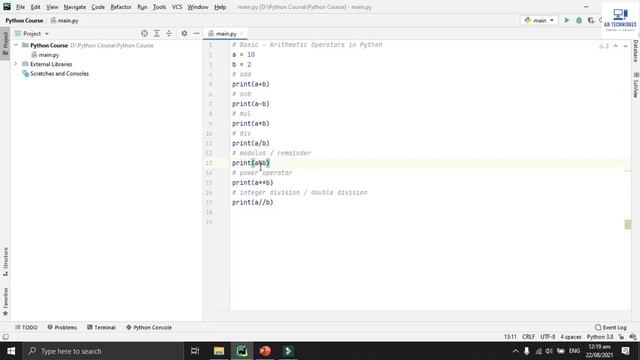The width and height of the screenshot is (640, 360).
Task: Toggle the Database side tool window
Action: point(636,51)
